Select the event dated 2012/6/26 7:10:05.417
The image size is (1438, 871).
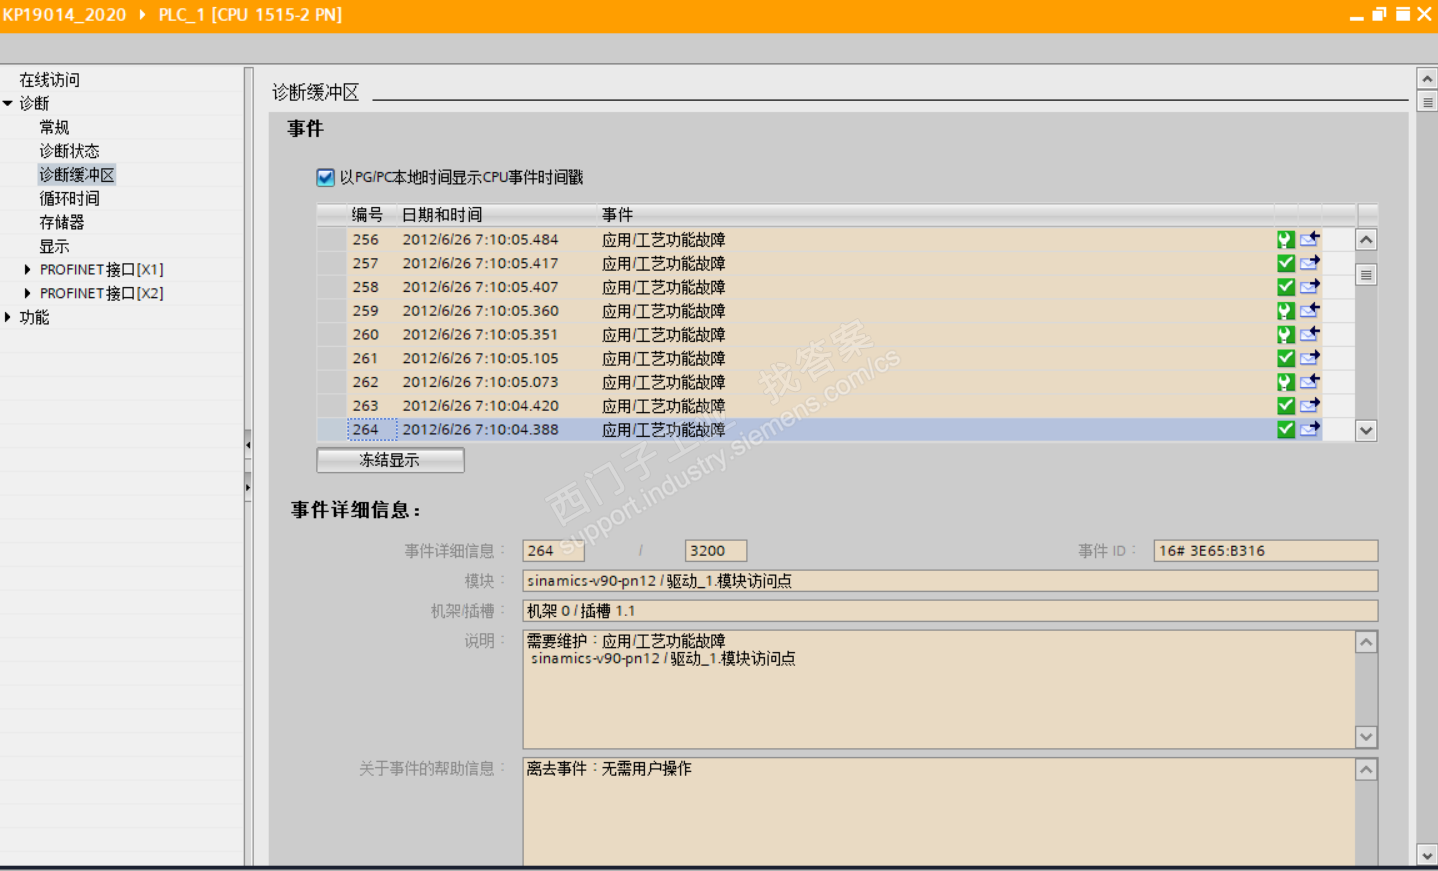[835, 263]
